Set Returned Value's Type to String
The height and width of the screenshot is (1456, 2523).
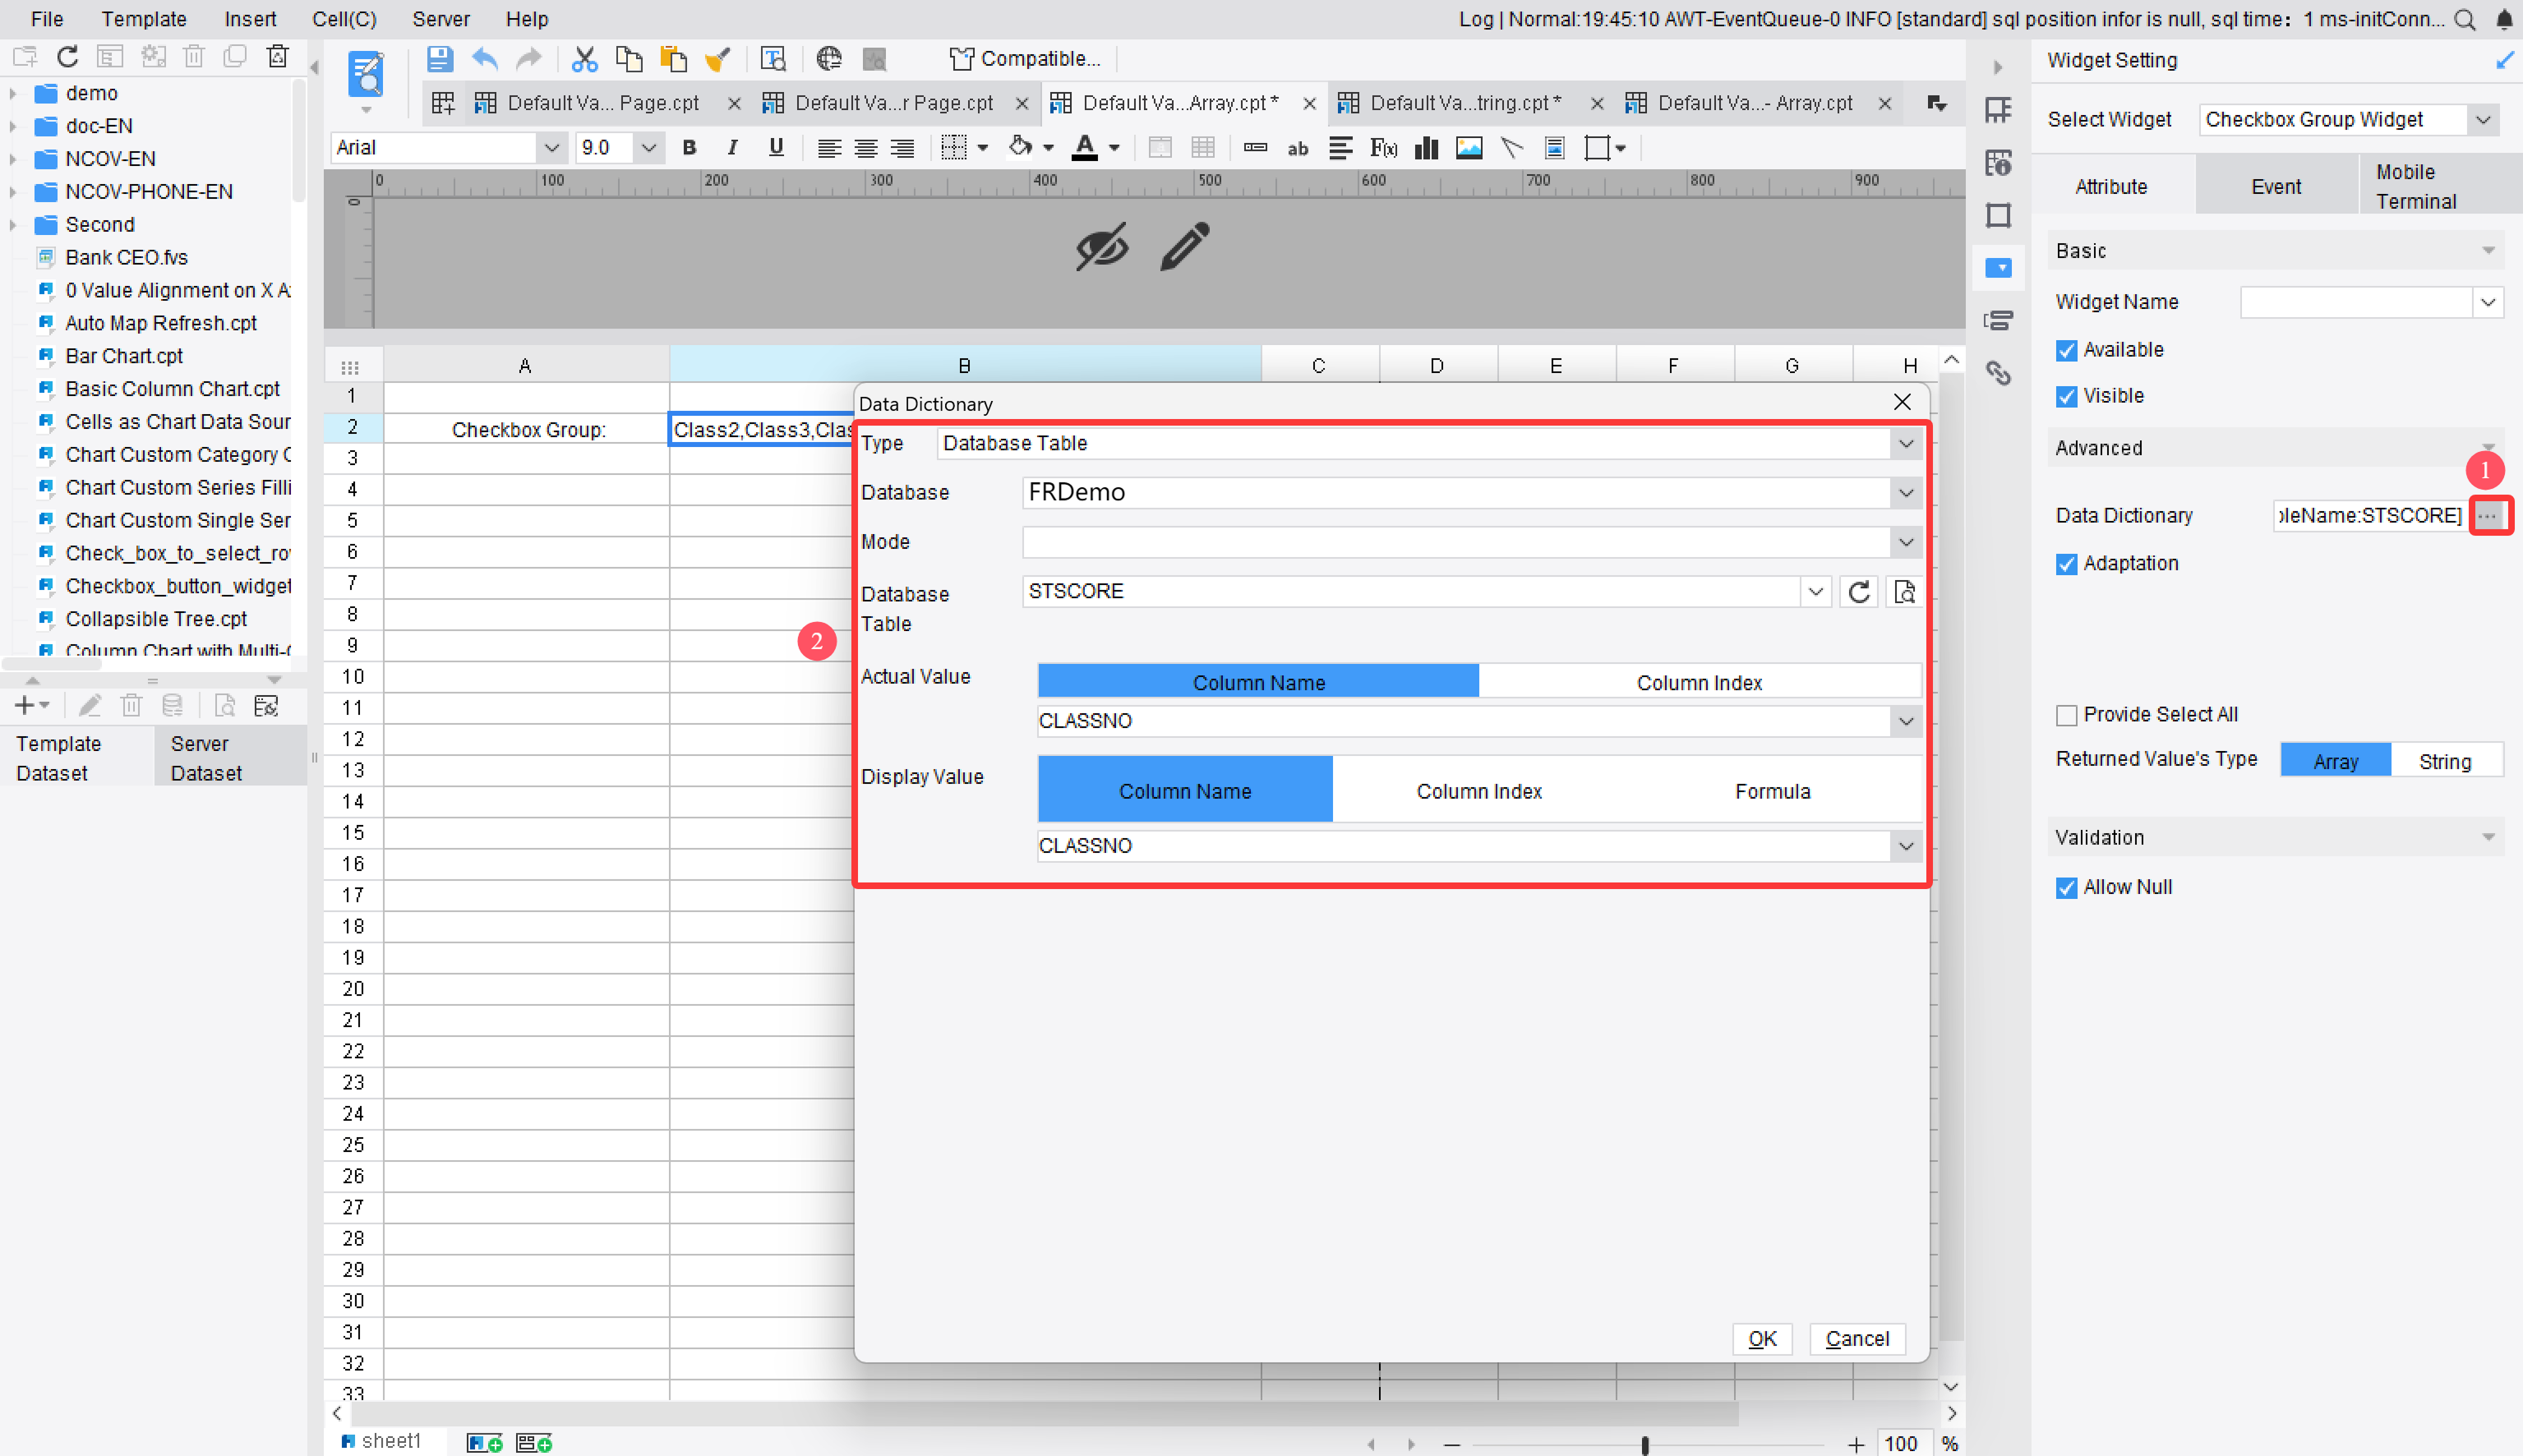(2444, 760)
